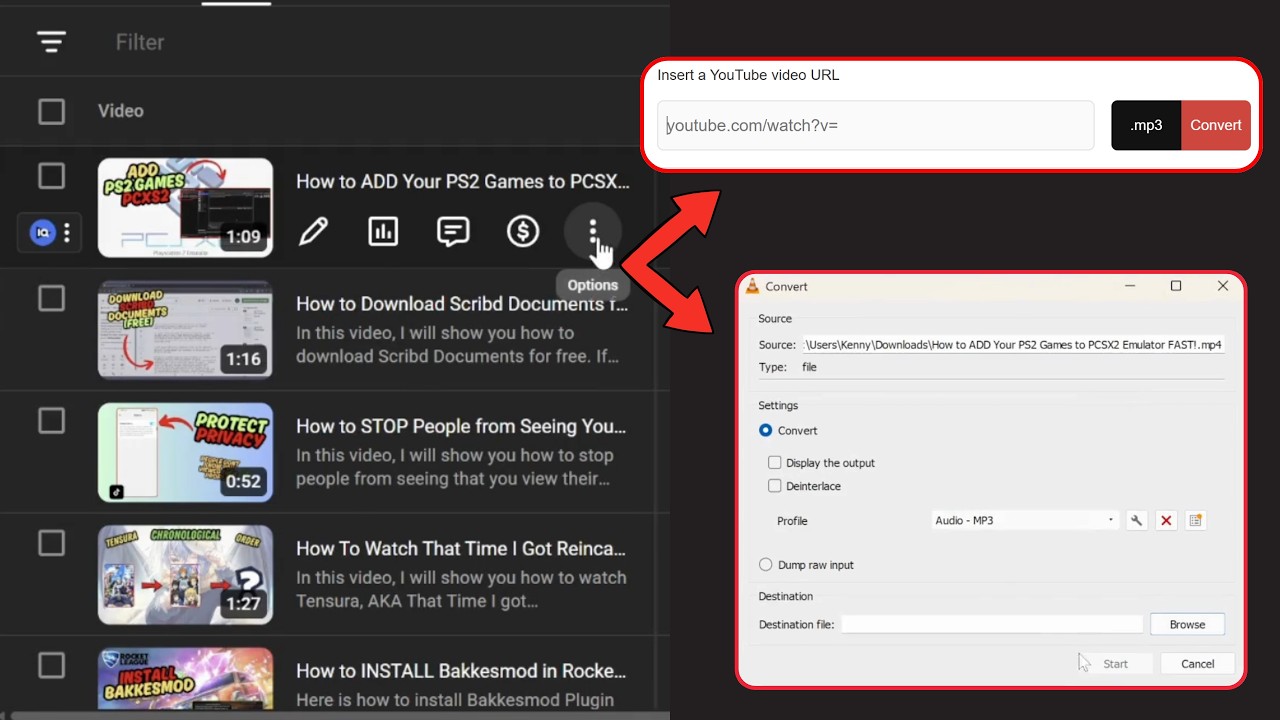1280x720 pixels.
Task: Click Browse for destination file
Action: pos(1187,624)
